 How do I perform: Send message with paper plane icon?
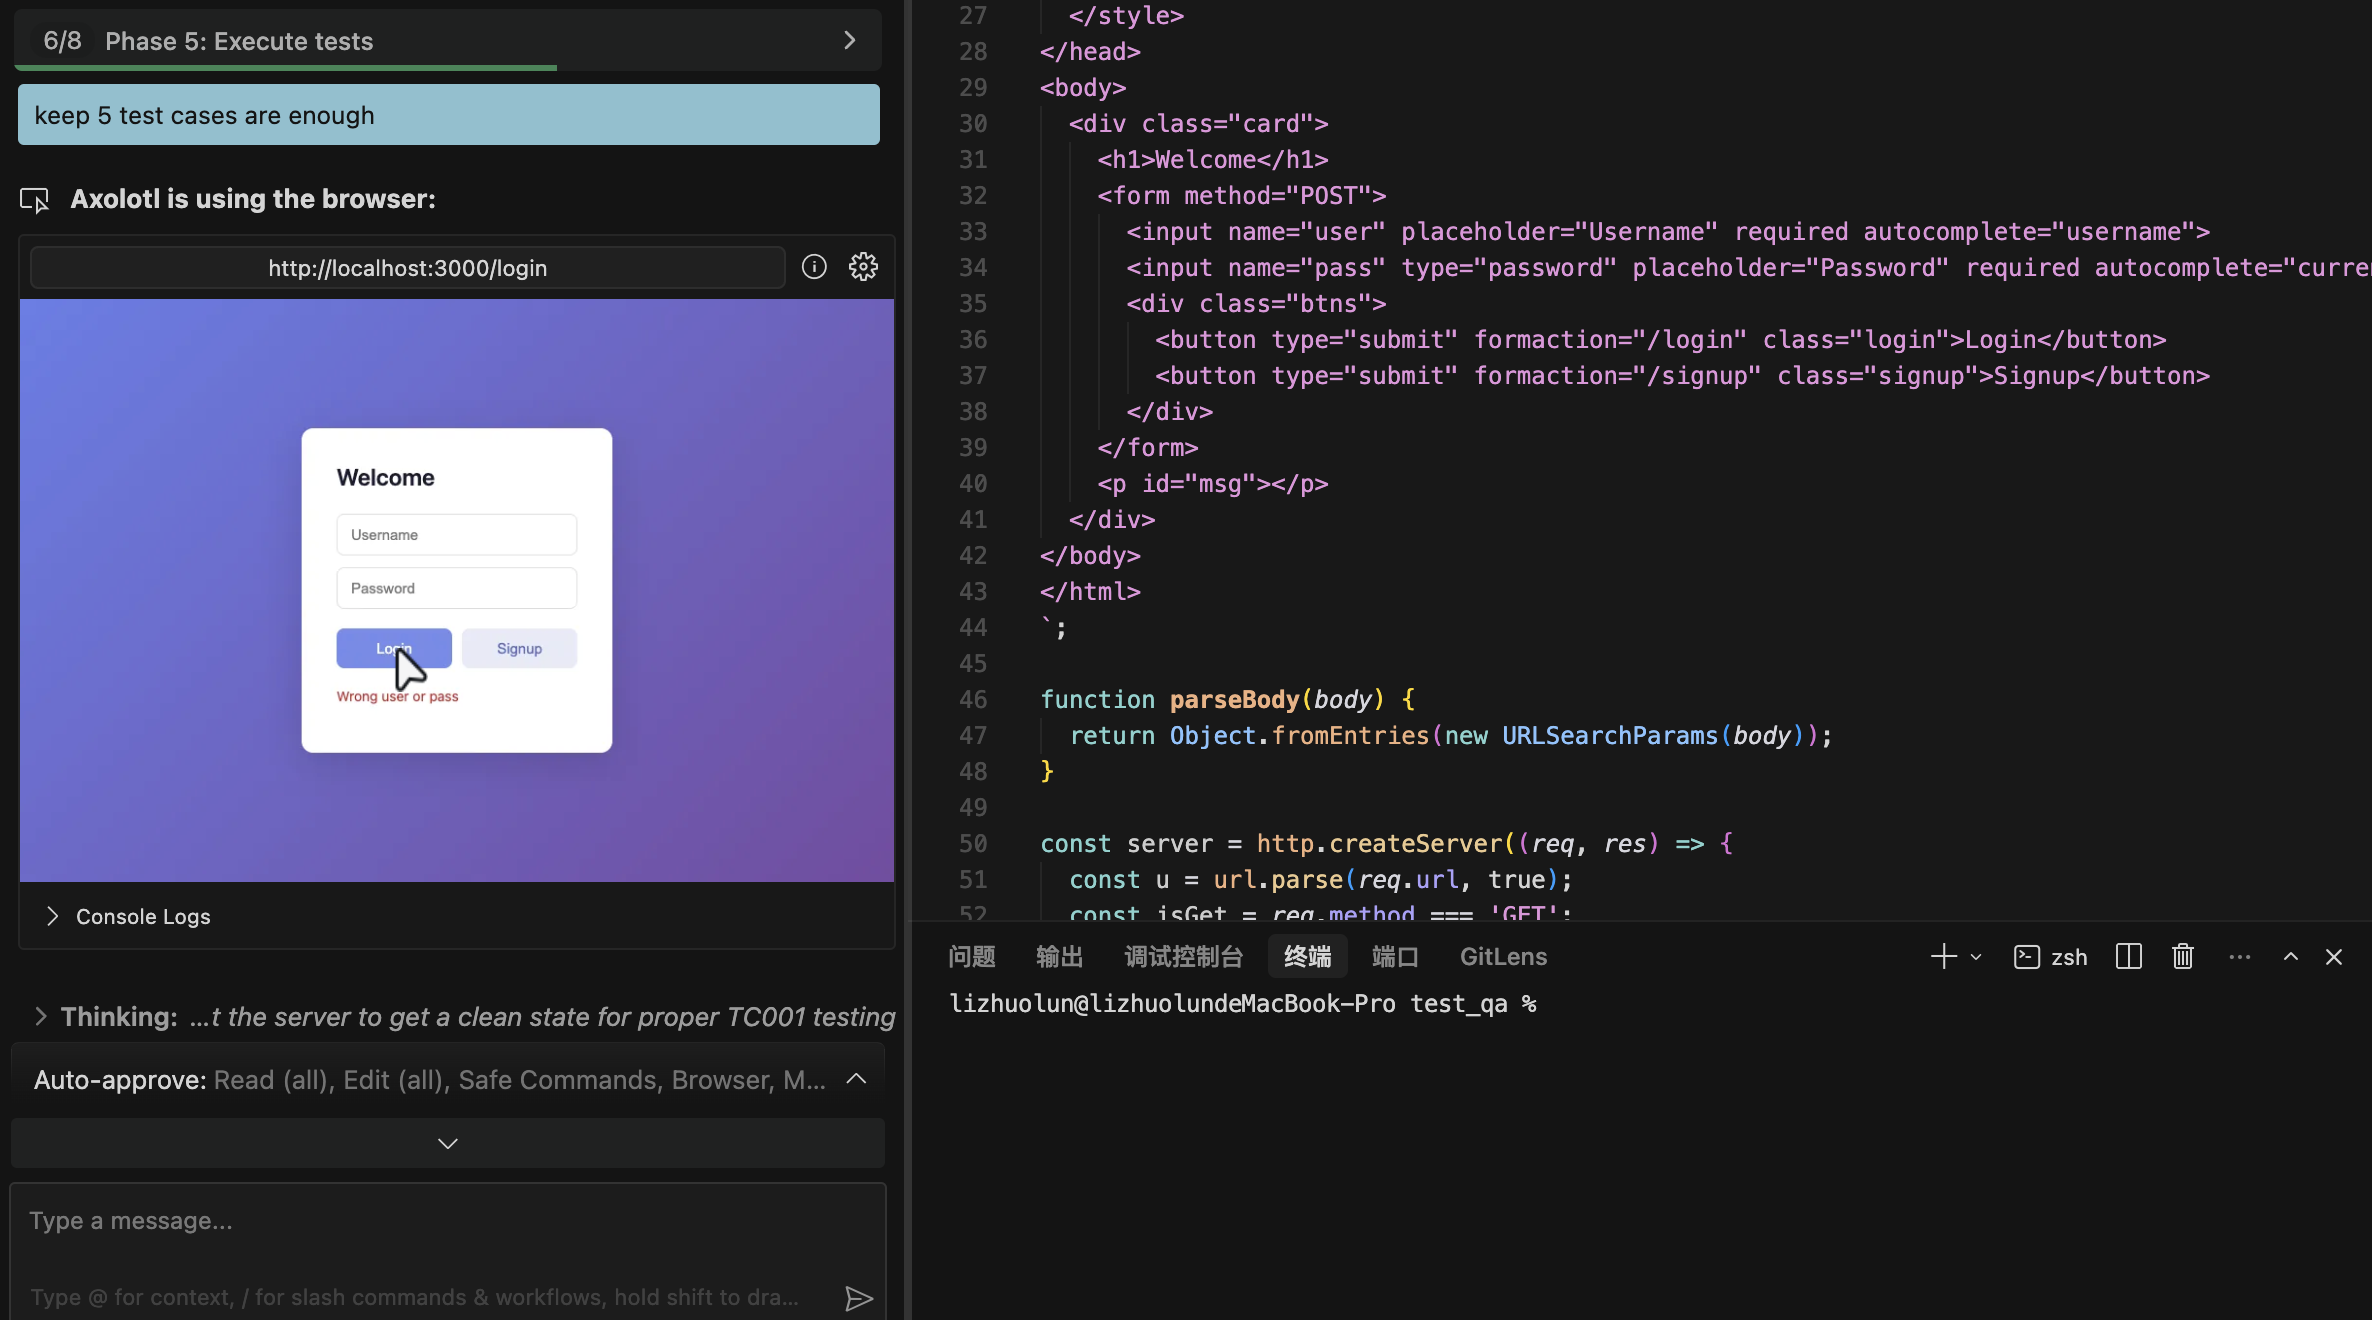point(858,1298)
